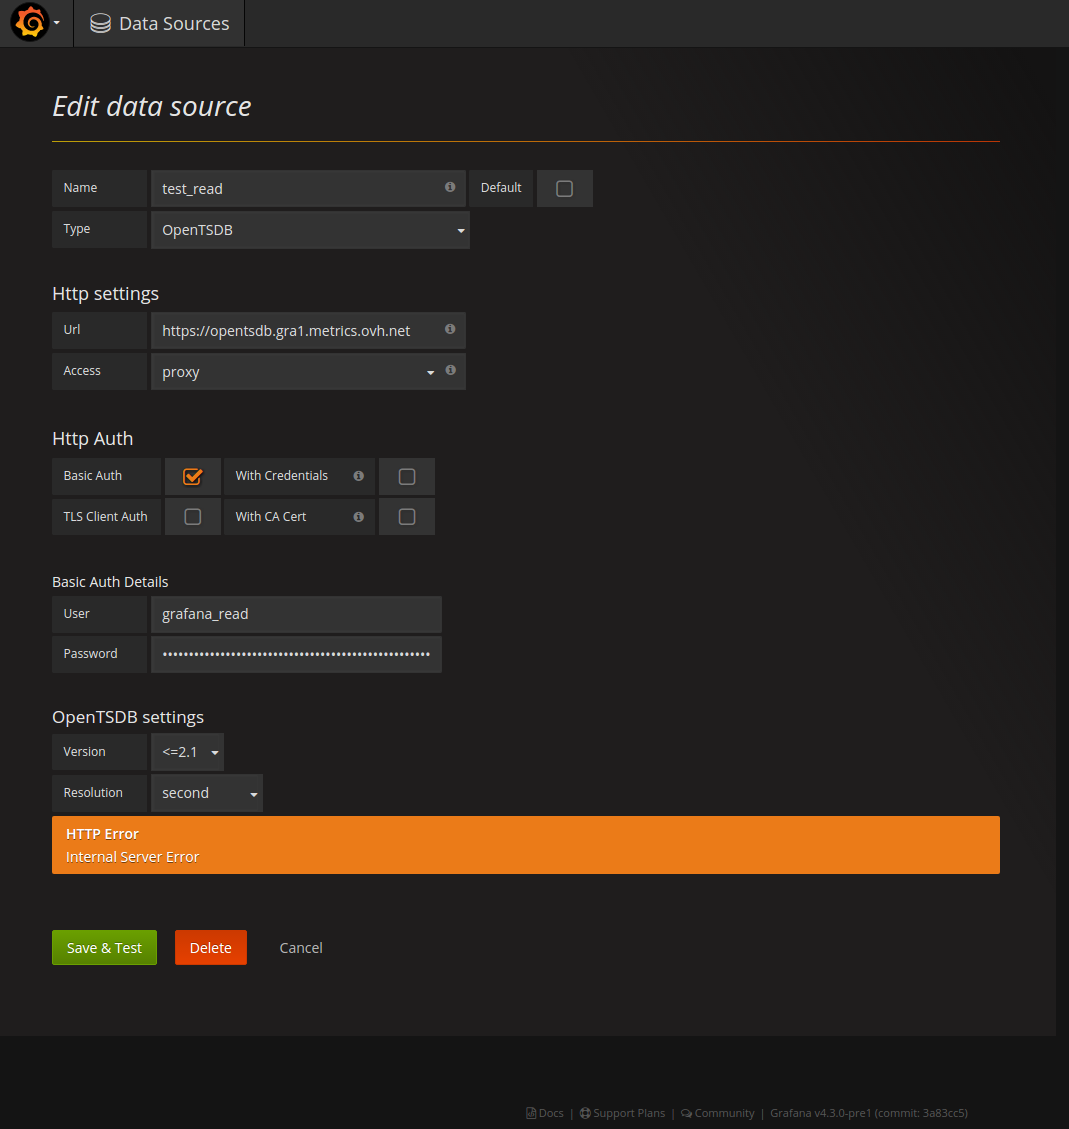
Task: Click the Data Sources database icon
Action: [x=100, y=23]
